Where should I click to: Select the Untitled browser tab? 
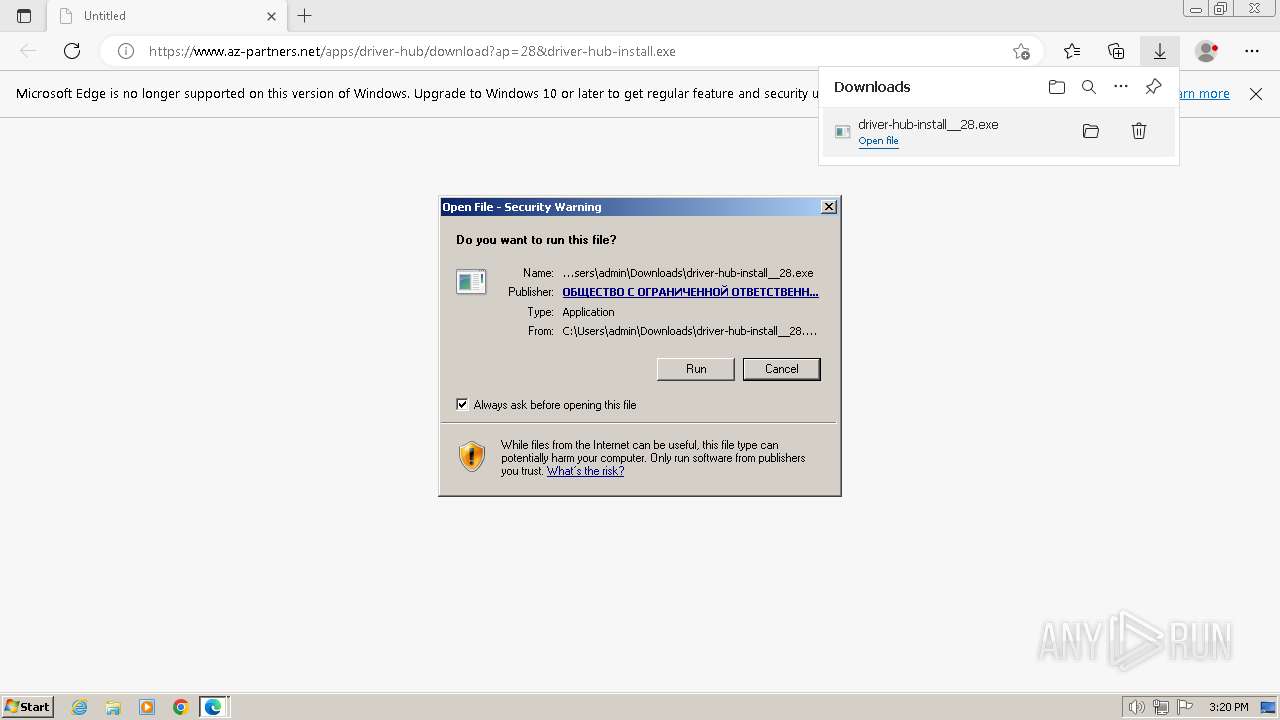(166, 16)
